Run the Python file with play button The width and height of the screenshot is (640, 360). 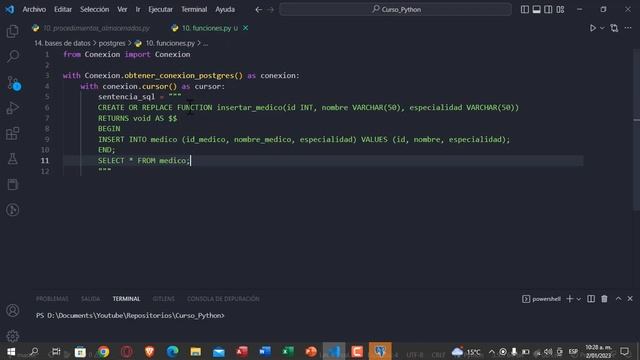(593, 28)
